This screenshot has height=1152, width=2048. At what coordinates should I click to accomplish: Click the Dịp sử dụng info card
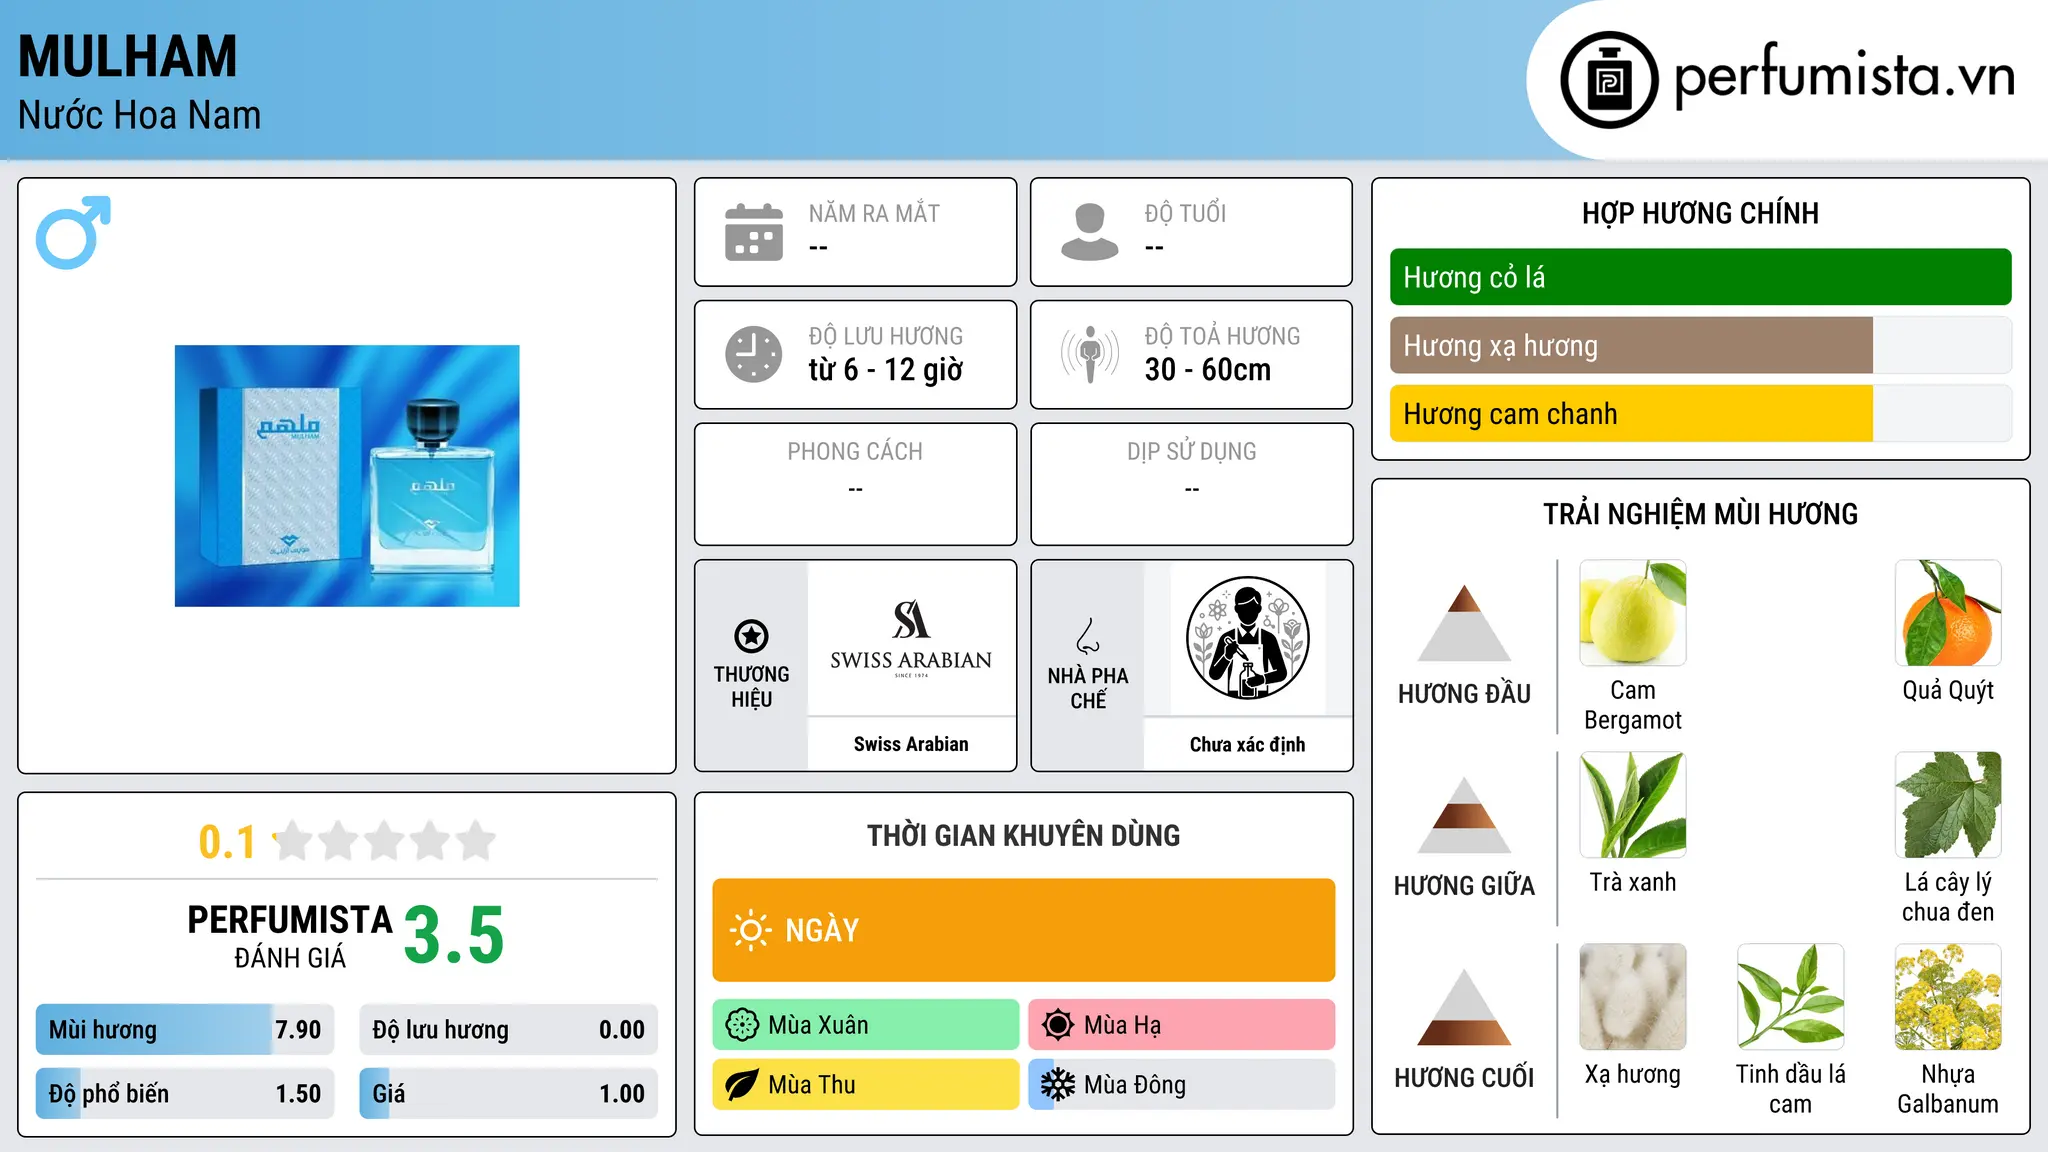1192,484
